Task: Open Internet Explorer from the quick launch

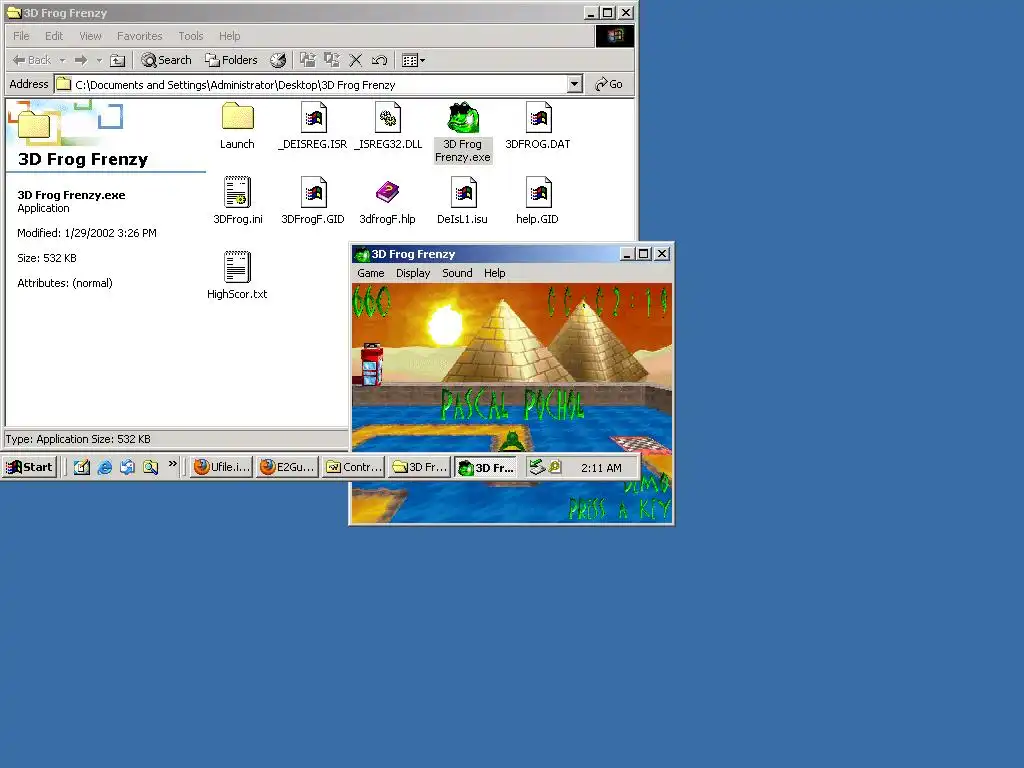Action: point(104,468)
